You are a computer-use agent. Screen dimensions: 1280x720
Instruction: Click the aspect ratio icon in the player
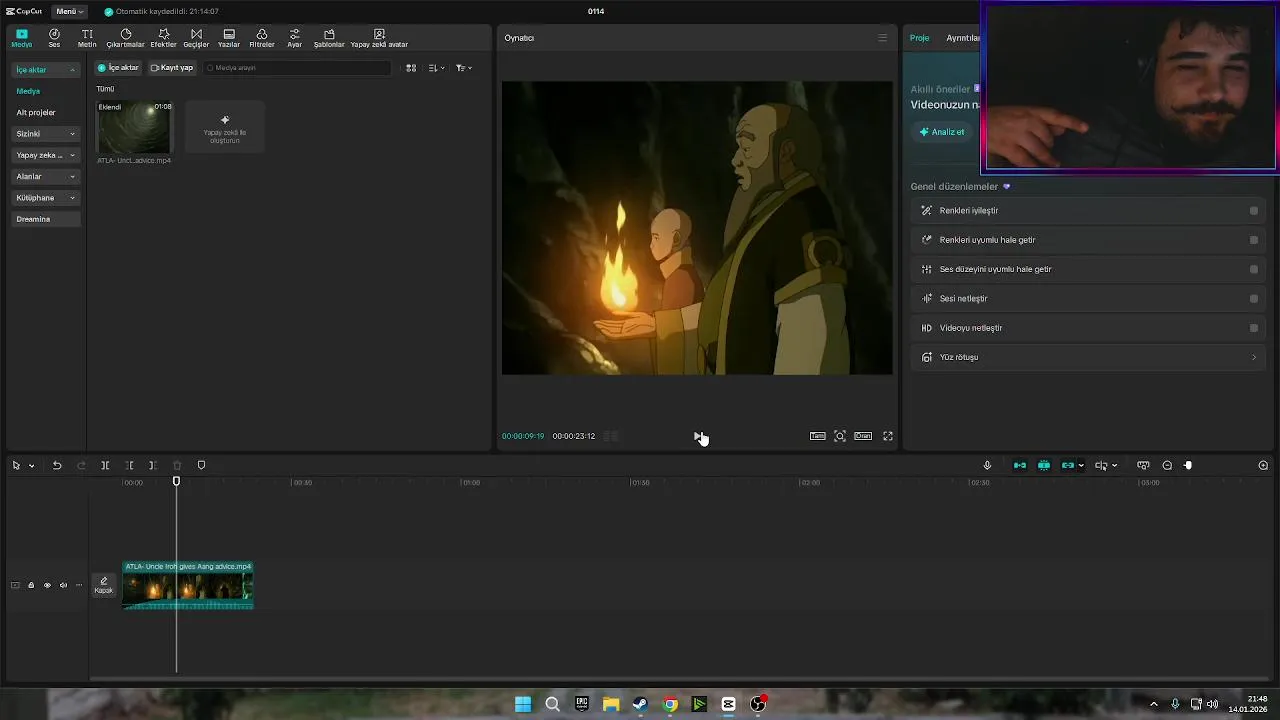point(863,436)
